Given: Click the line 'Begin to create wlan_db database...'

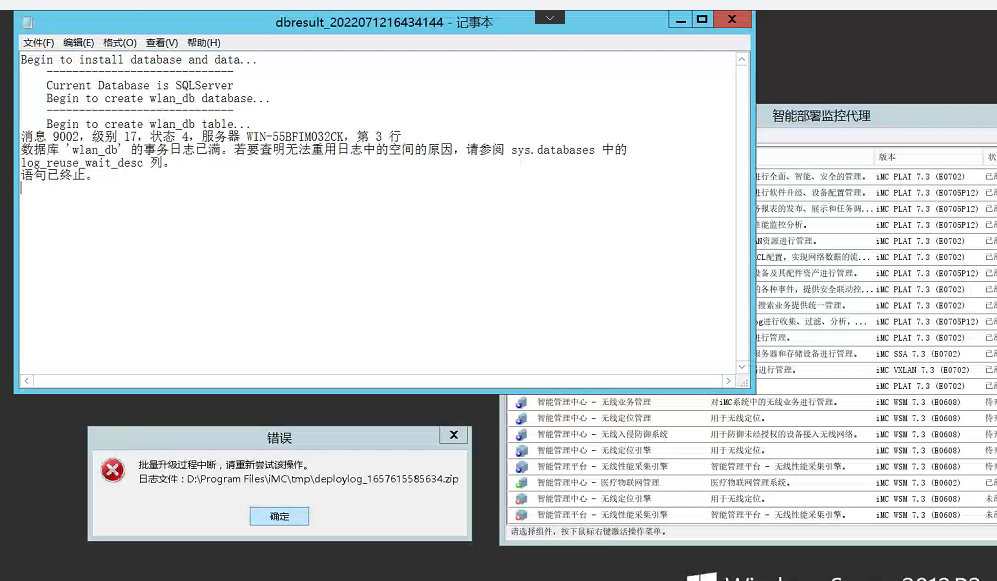Looking at the screenshot, I should pos(158,99).
